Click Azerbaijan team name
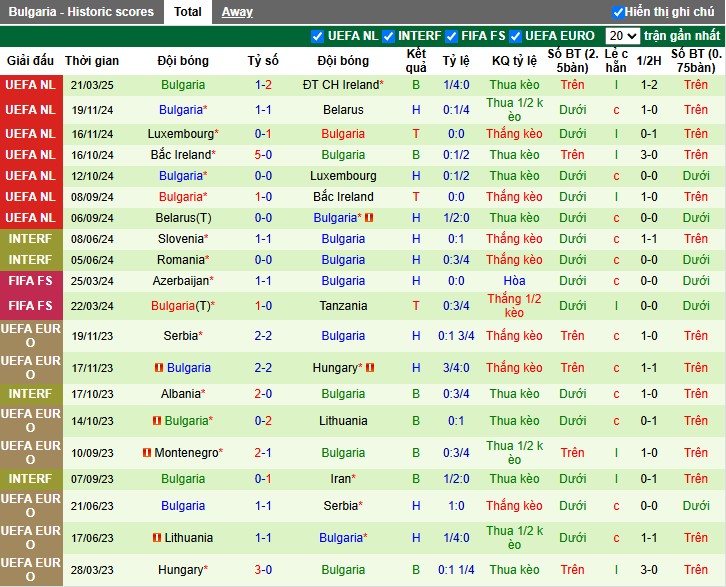This screenshot has height=587, width=726. coord(181,281)
